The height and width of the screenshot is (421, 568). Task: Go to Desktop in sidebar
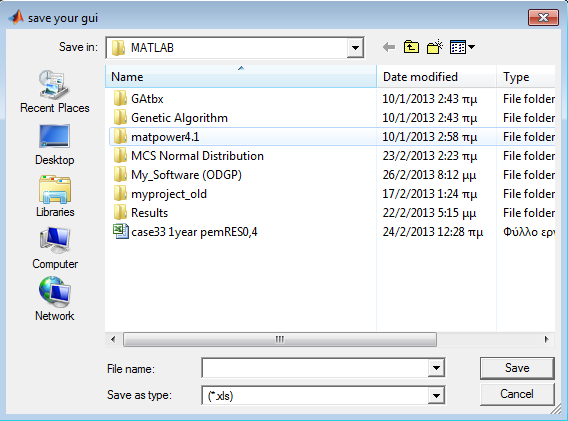pyautogui.click(x=54, y=145)
